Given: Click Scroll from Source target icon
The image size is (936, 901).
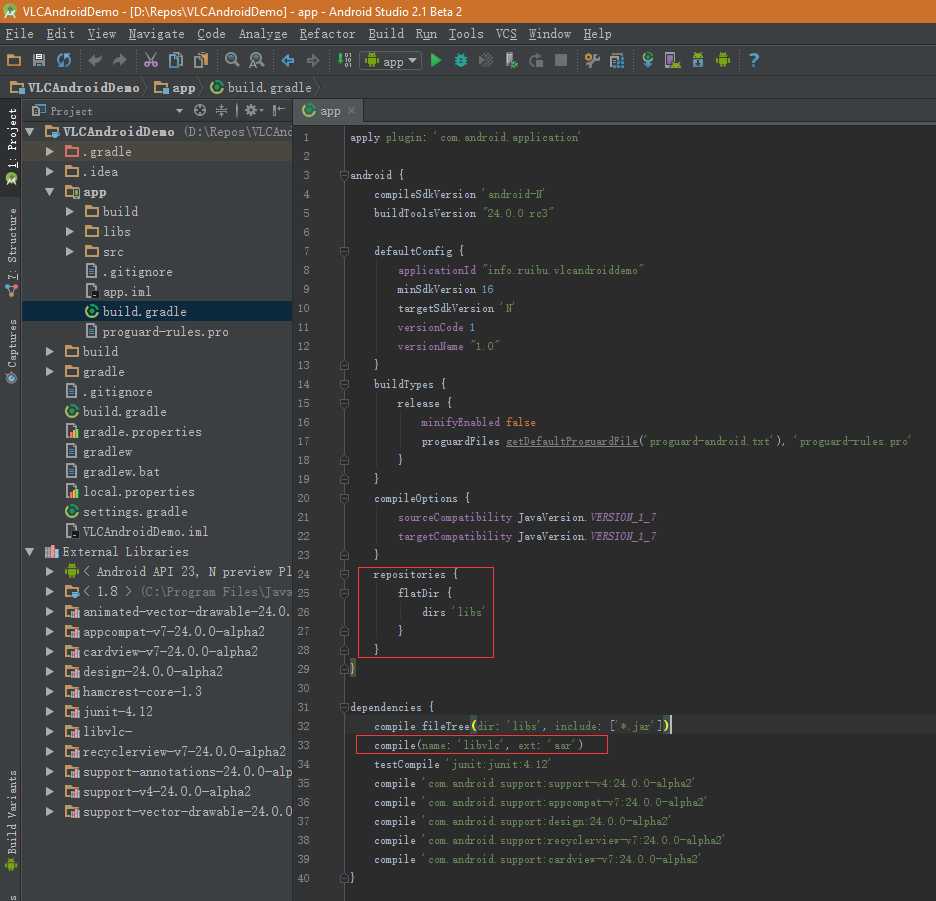Looking at the screenshot, I should (x=200, y=110).
